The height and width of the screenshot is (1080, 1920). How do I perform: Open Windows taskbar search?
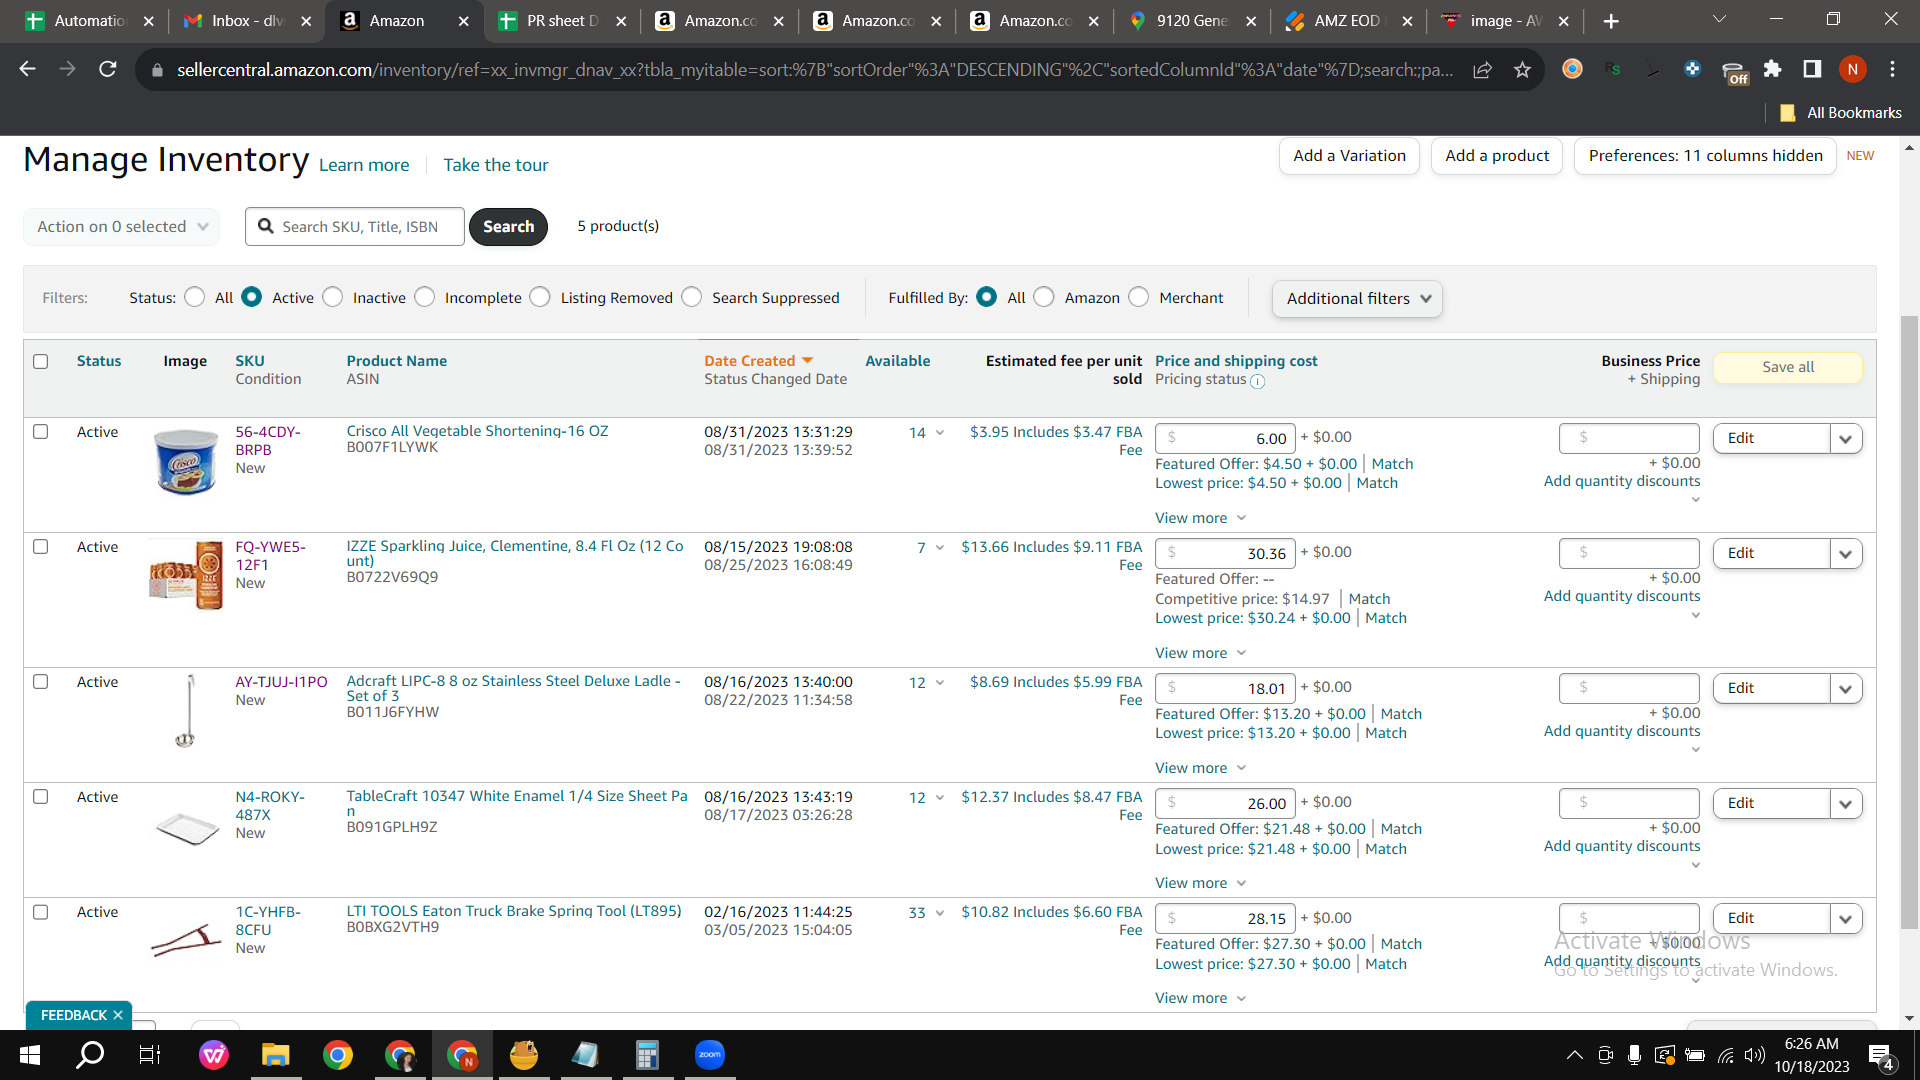point(90,1055)
